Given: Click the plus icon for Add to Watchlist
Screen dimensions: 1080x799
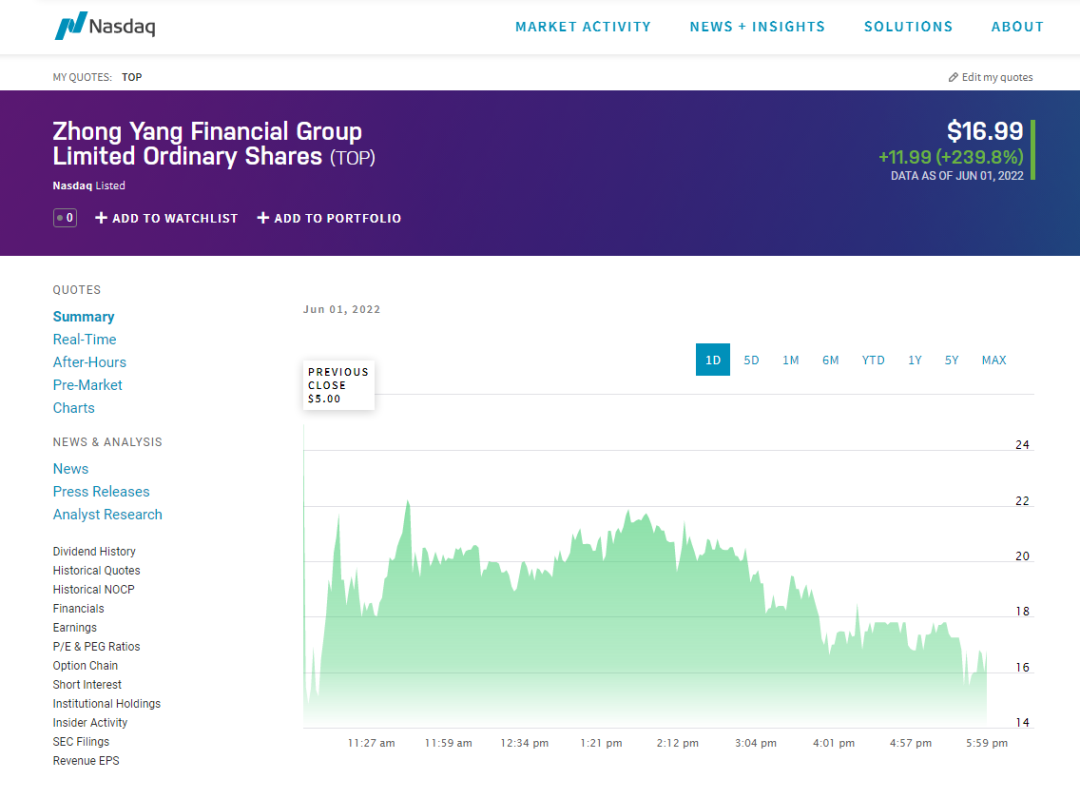Looking at the screenshot, I should click(101, 218).
